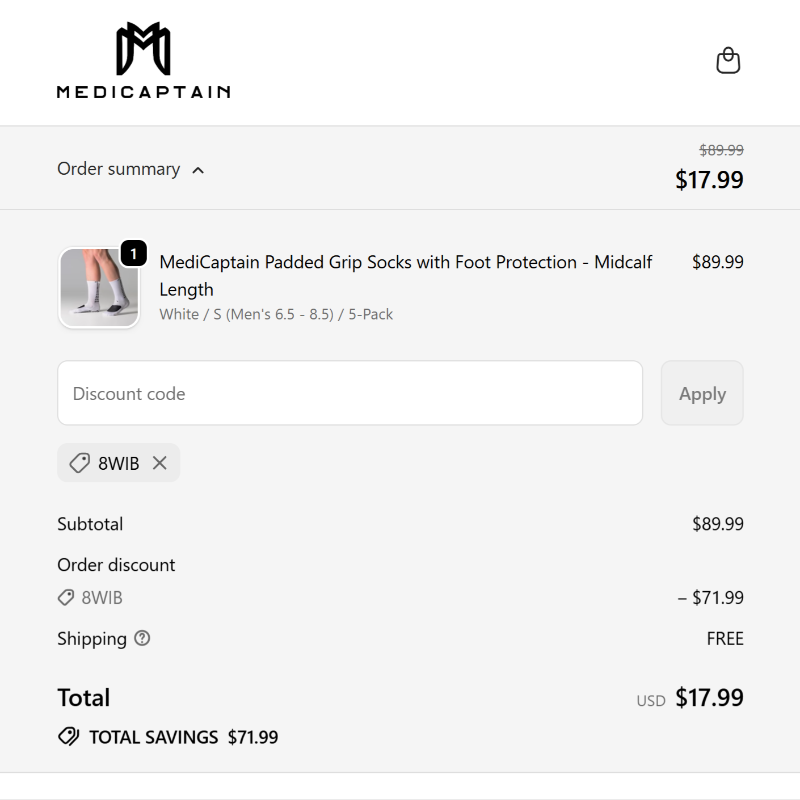Viewport: 800px width, 800px height.
Task: Click the tag icon beside Order discount 8WIB
Action: click(66, 598)
